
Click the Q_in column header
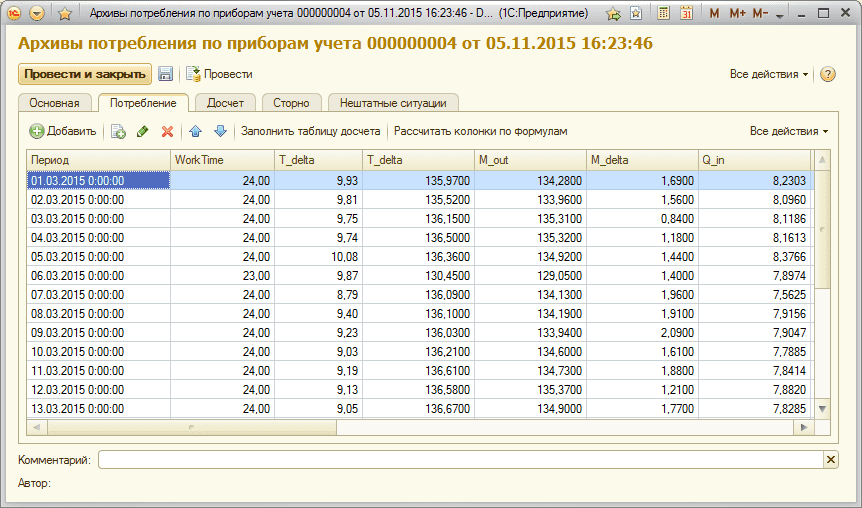pos(754,160)
